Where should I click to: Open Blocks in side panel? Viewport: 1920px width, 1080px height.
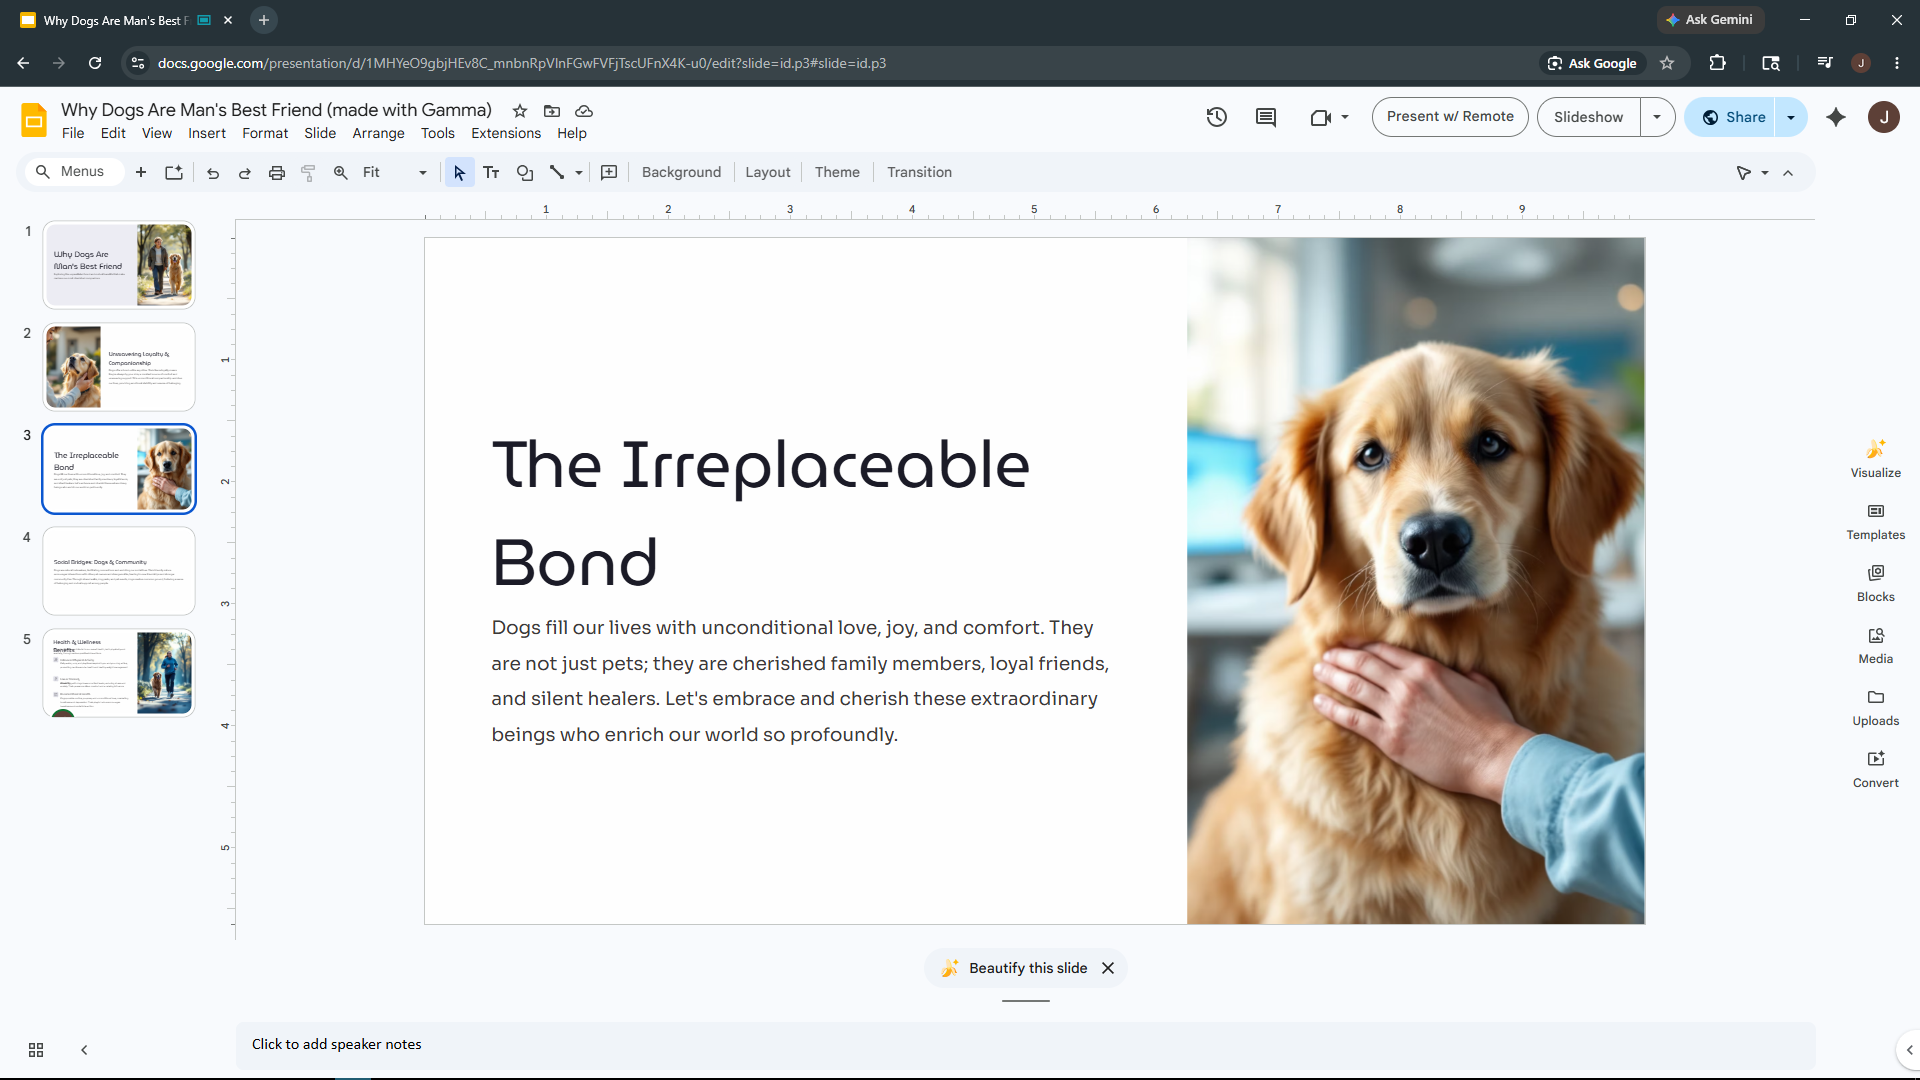1876,584
